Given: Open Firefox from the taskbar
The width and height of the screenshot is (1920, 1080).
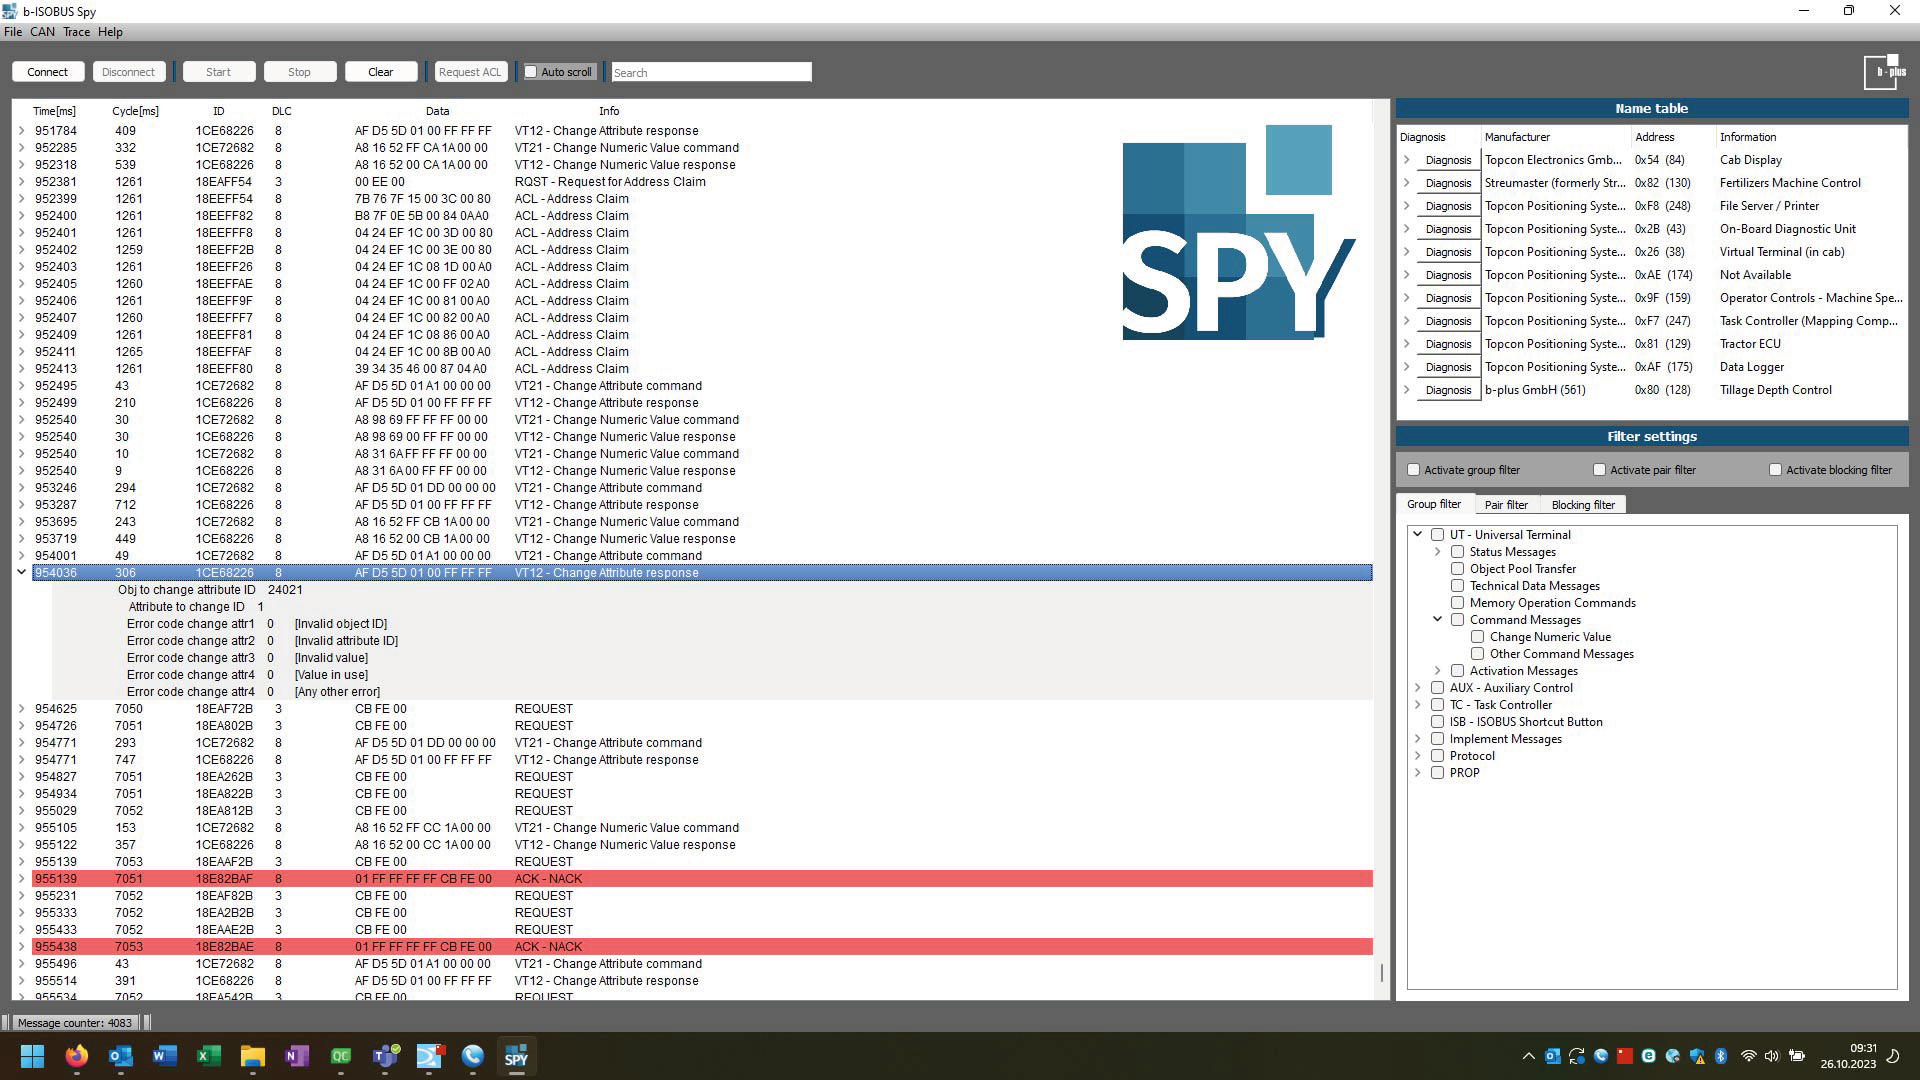Looking at the screenshot, I should (77, 1056).
